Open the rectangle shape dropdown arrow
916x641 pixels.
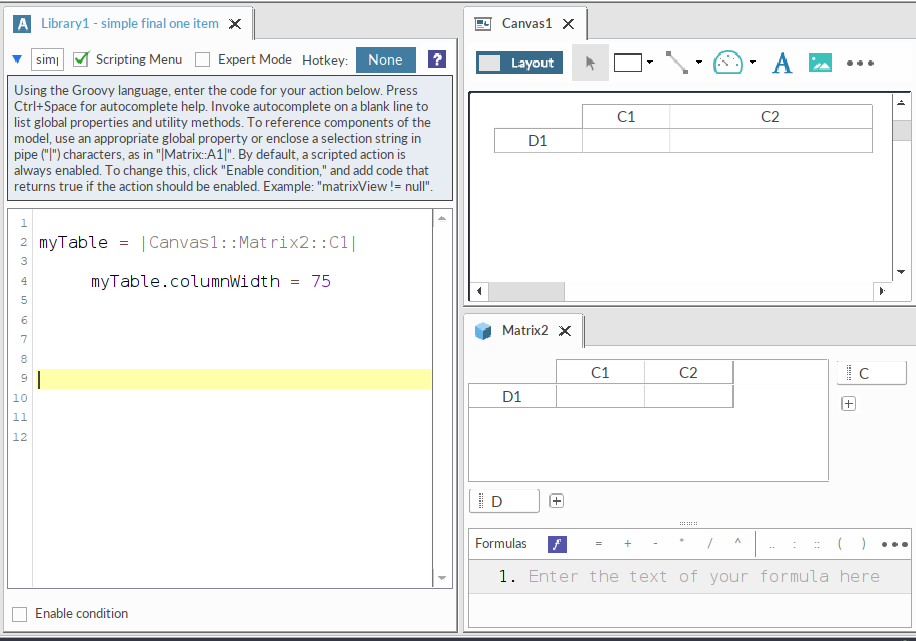tap(650, 63)
